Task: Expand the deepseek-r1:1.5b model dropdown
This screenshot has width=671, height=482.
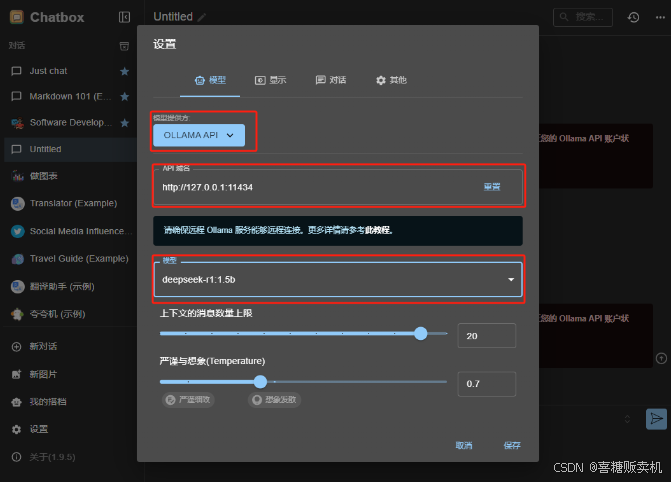Action: pos(338,280)
